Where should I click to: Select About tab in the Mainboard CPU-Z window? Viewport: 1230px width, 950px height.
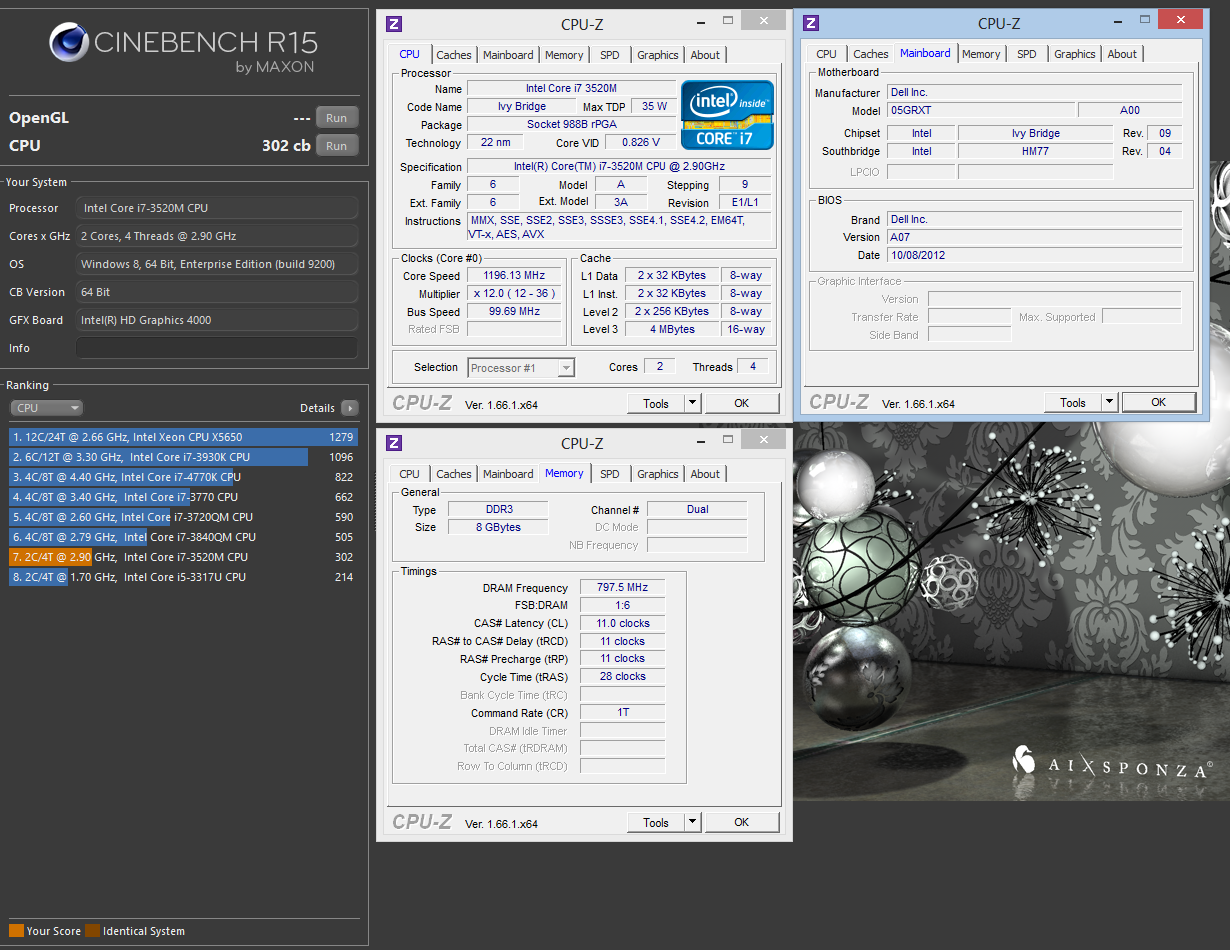click(x=1122, y=54)
